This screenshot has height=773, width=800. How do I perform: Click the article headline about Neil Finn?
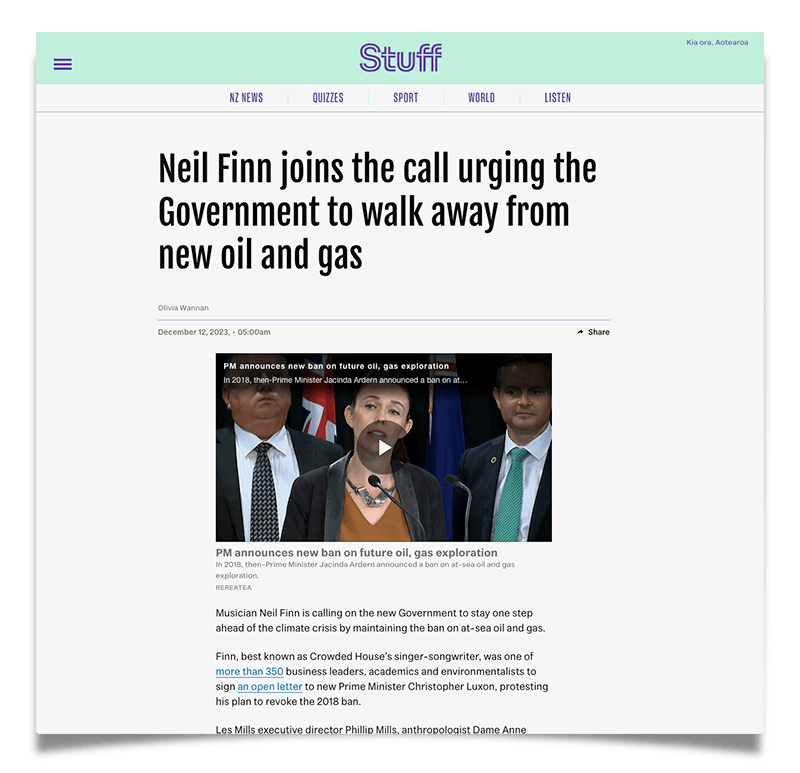(377, 211)
